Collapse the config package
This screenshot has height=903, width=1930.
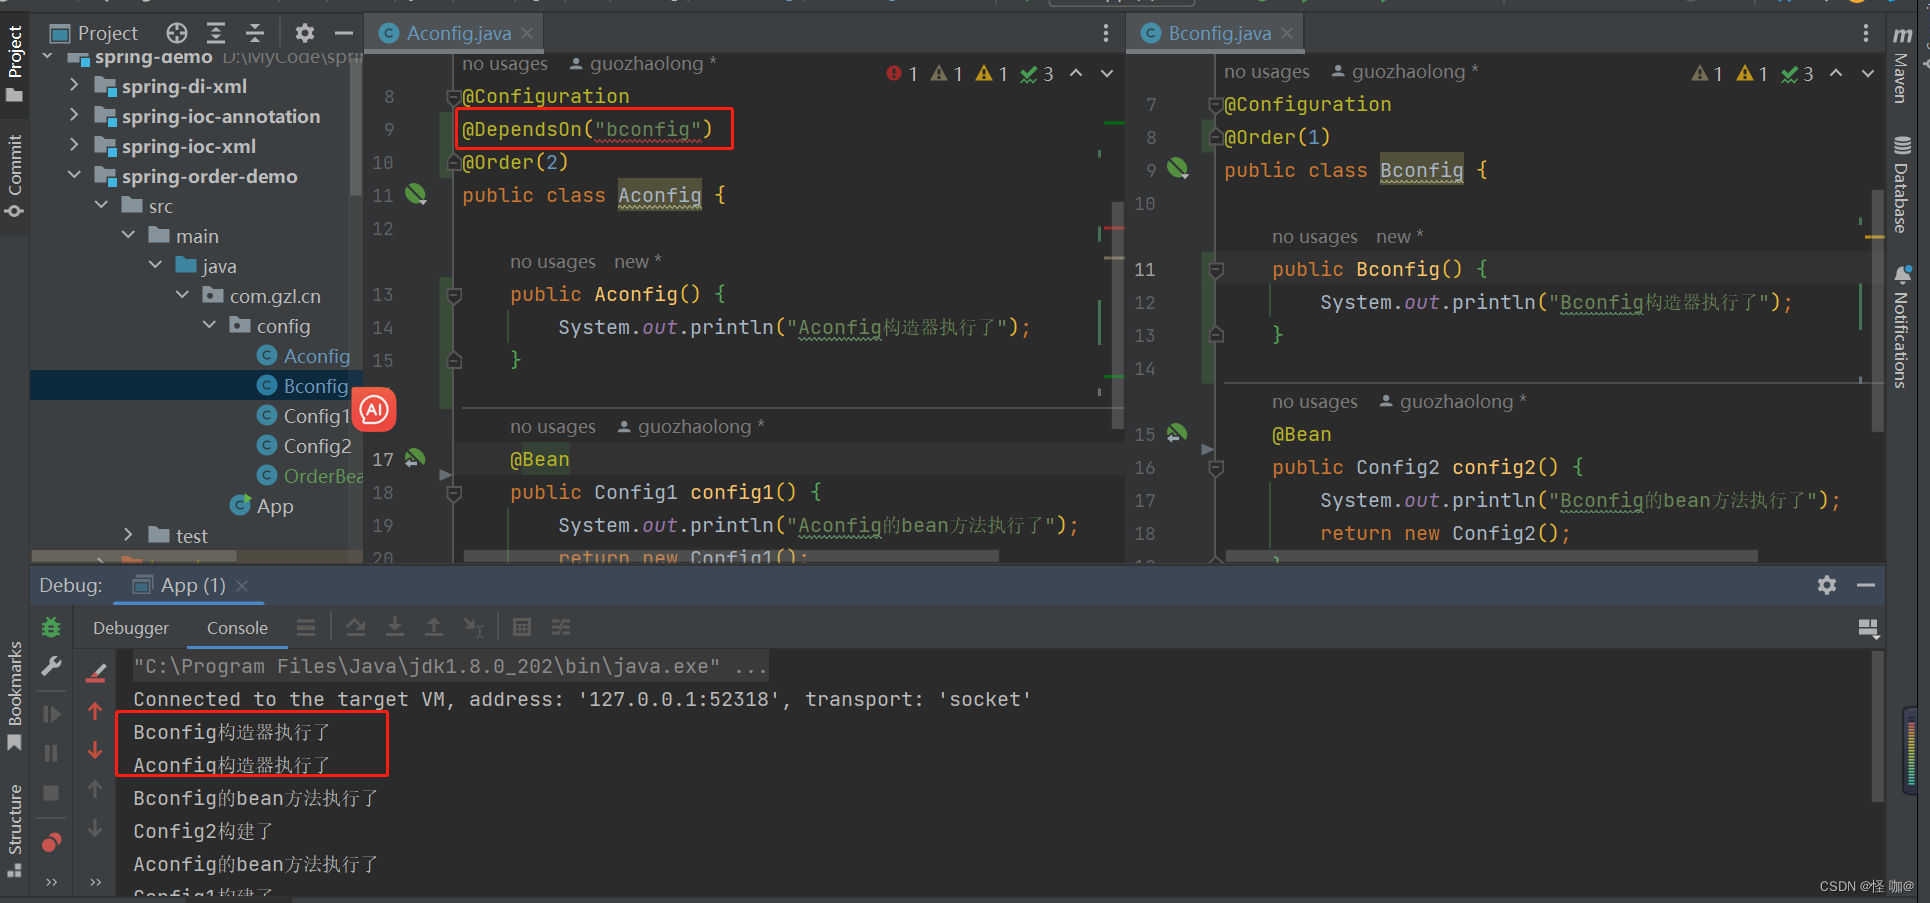coord(209,325)
